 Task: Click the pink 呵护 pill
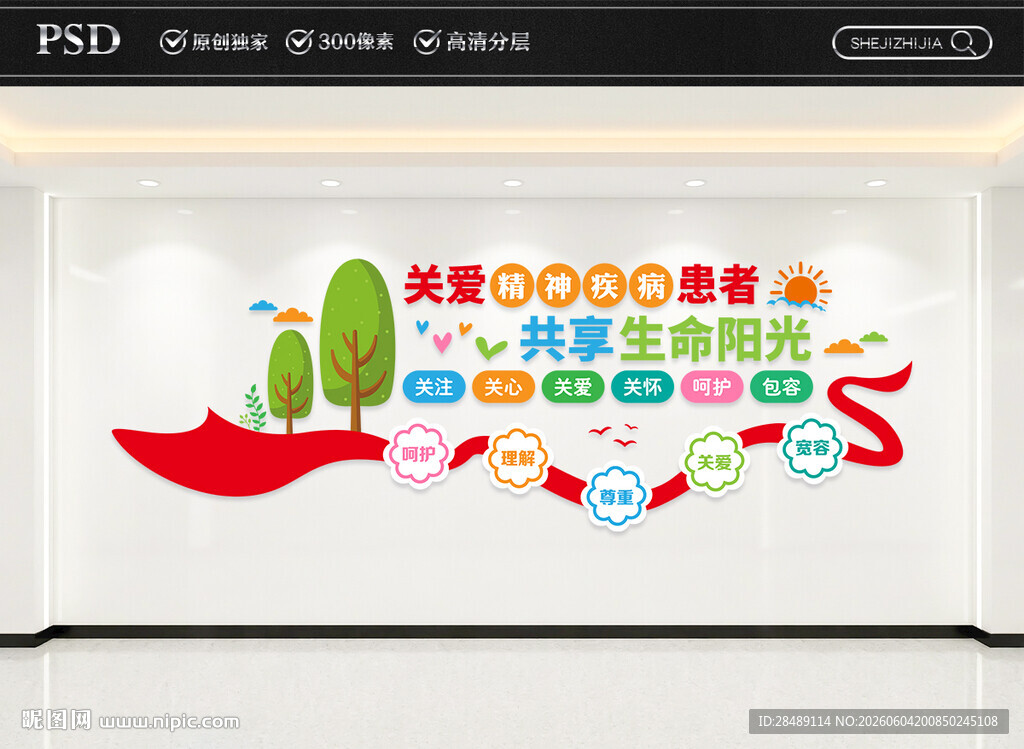(712, 387)
